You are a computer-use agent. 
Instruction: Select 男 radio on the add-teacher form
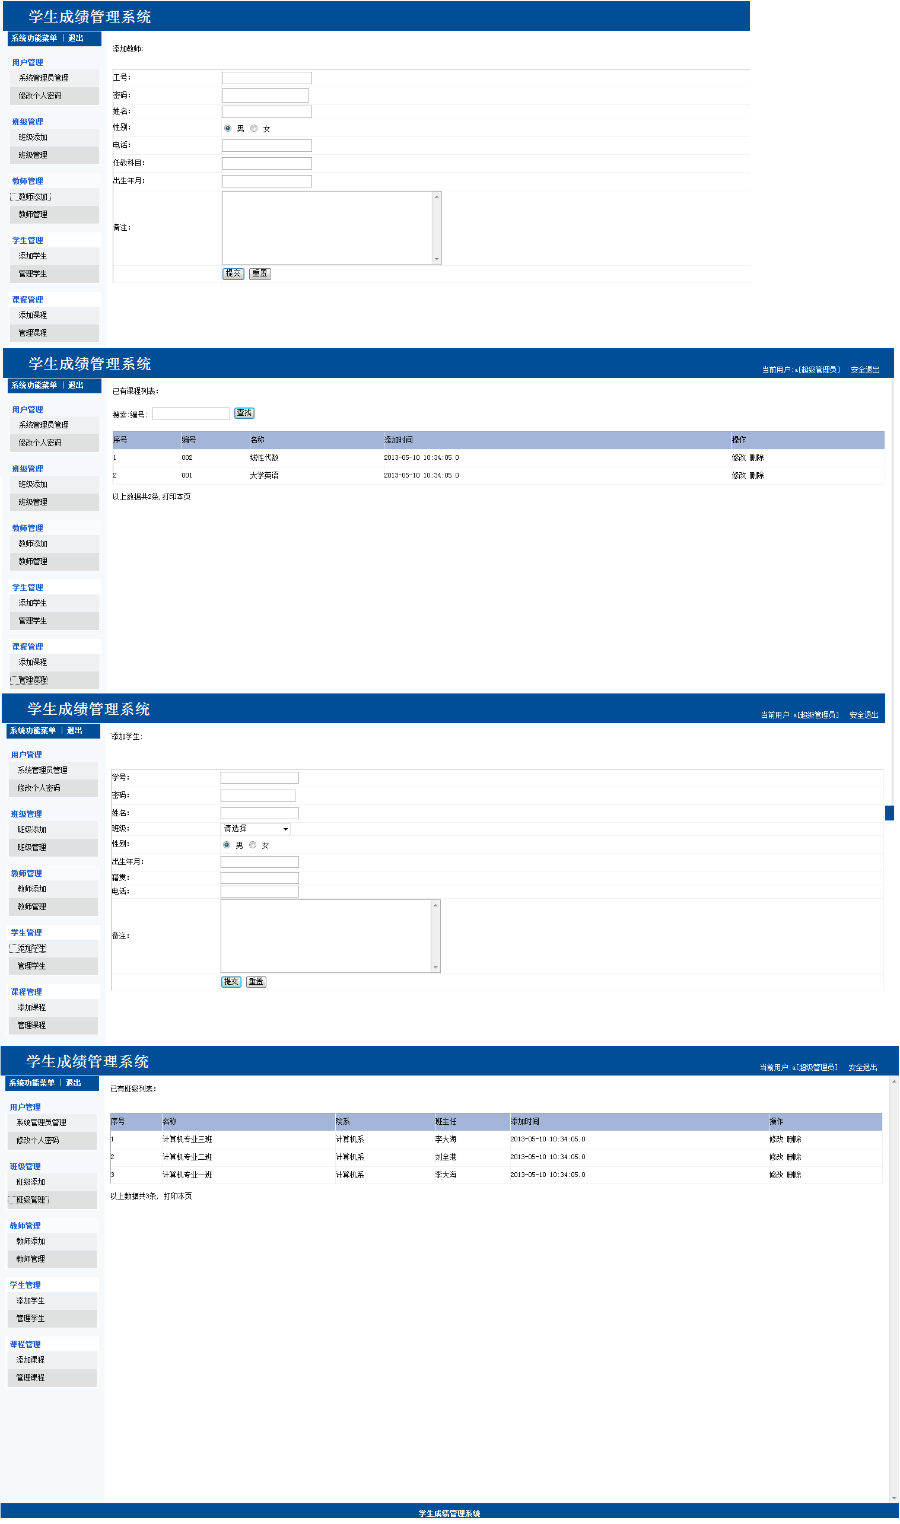[x=228, y=128]
